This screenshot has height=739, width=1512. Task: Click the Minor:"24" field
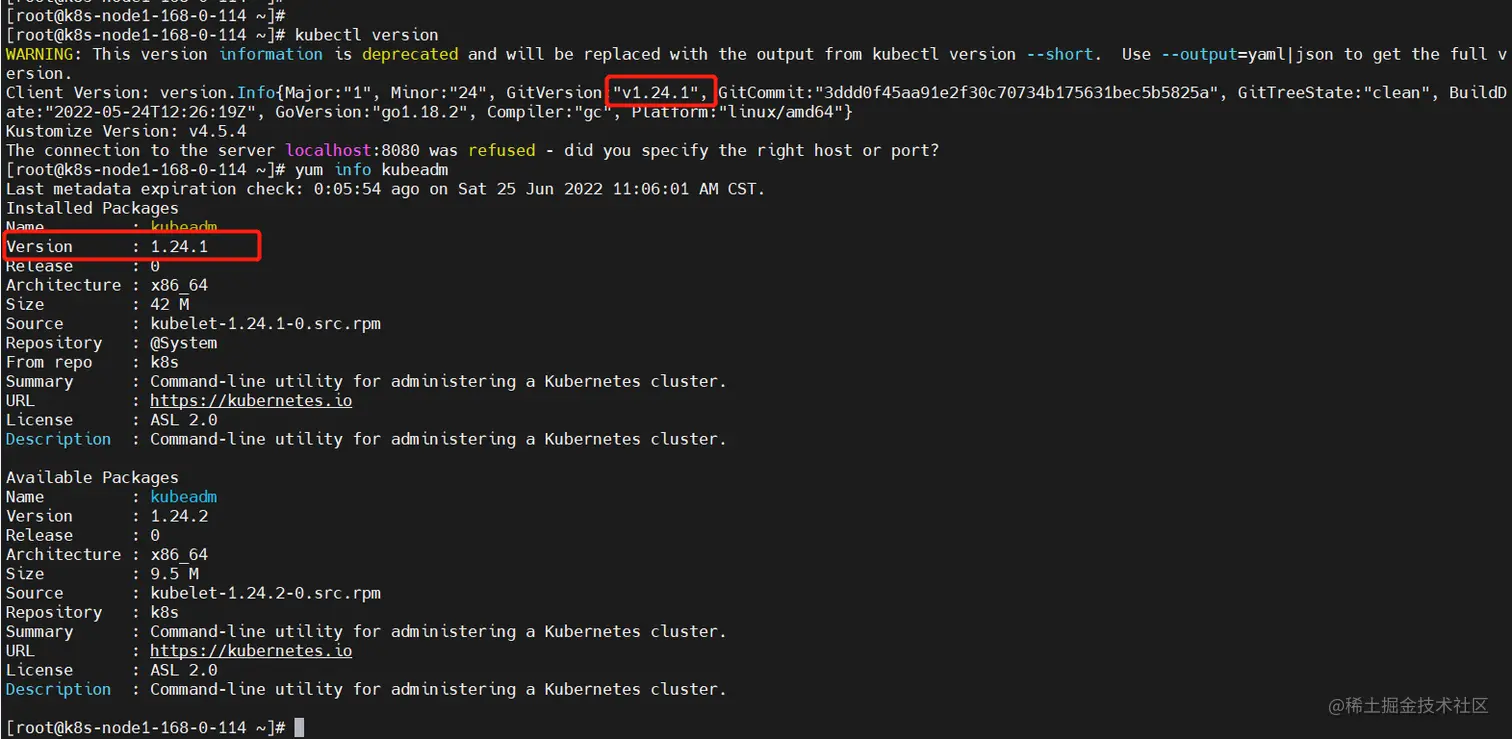[x=438, y=93]
